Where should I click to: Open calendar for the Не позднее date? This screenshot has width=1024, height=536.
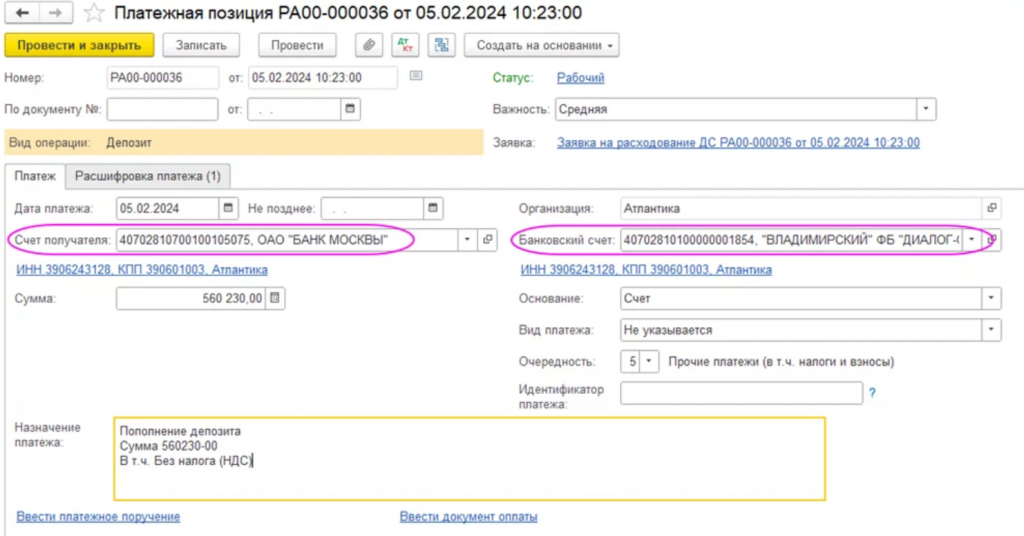coord(433,209)
